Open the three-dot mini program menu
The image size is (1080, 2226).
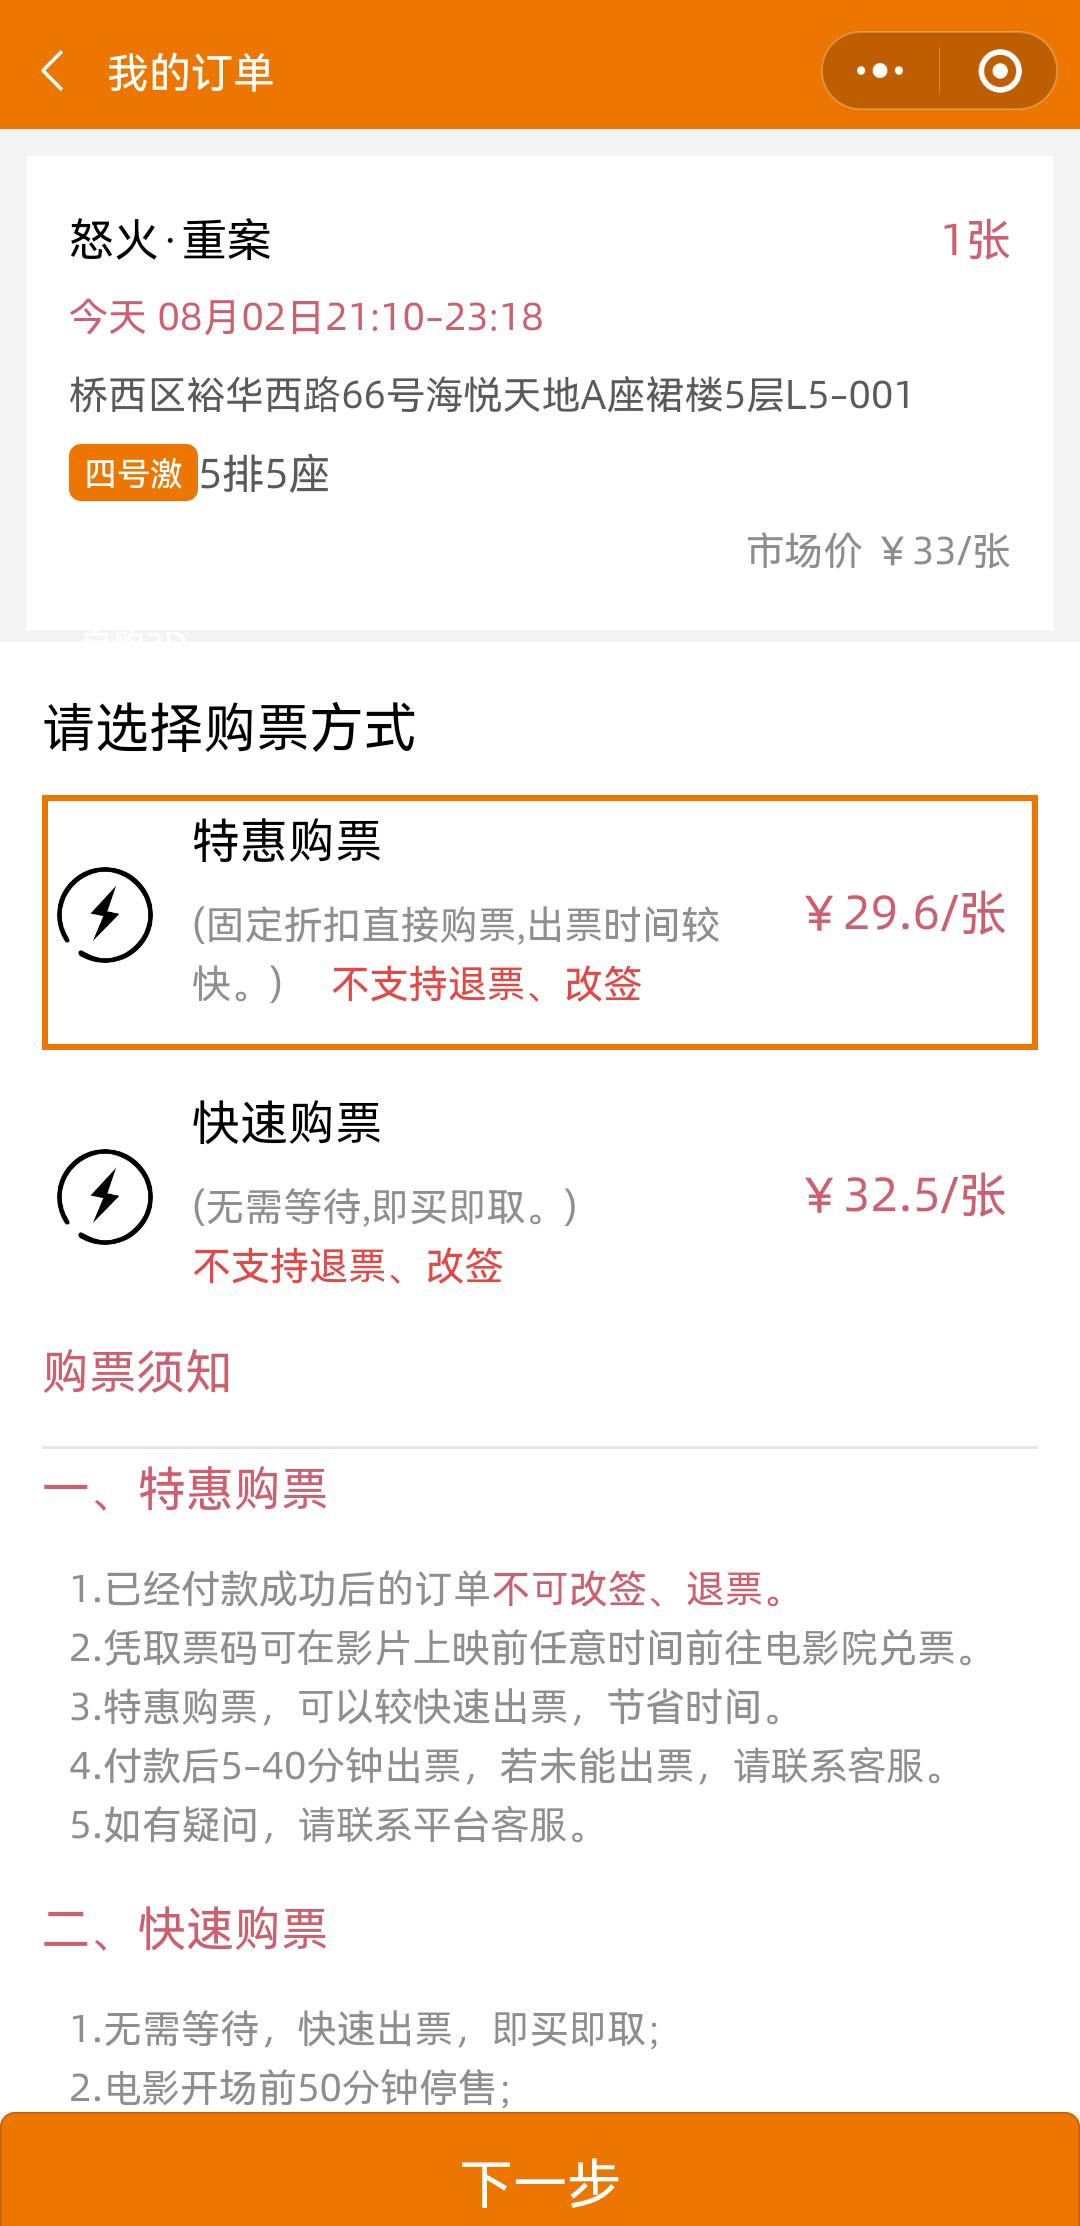[x=880, y=71]
